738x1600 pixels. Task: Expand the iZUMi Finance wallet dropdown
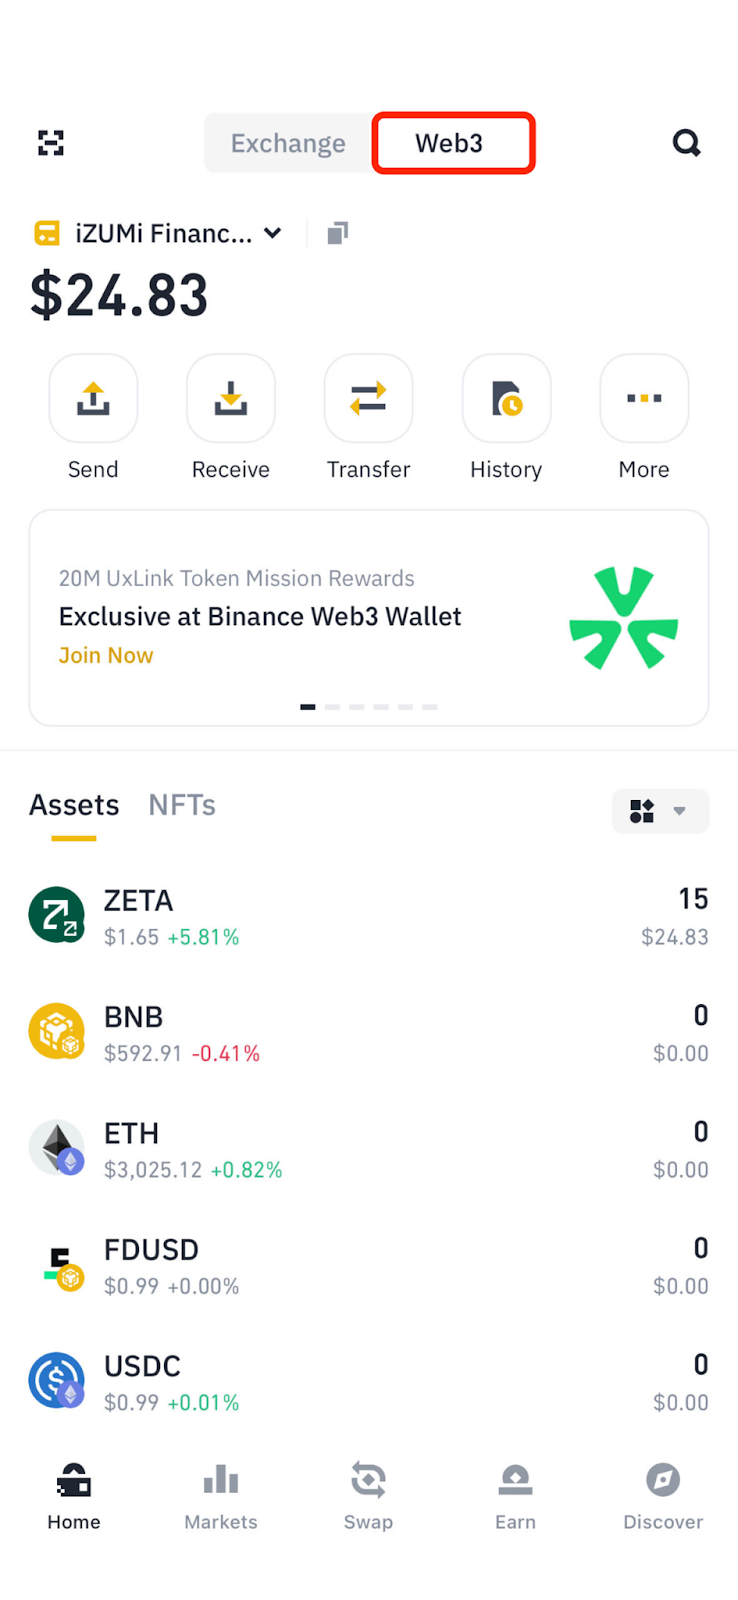[272, 233]
